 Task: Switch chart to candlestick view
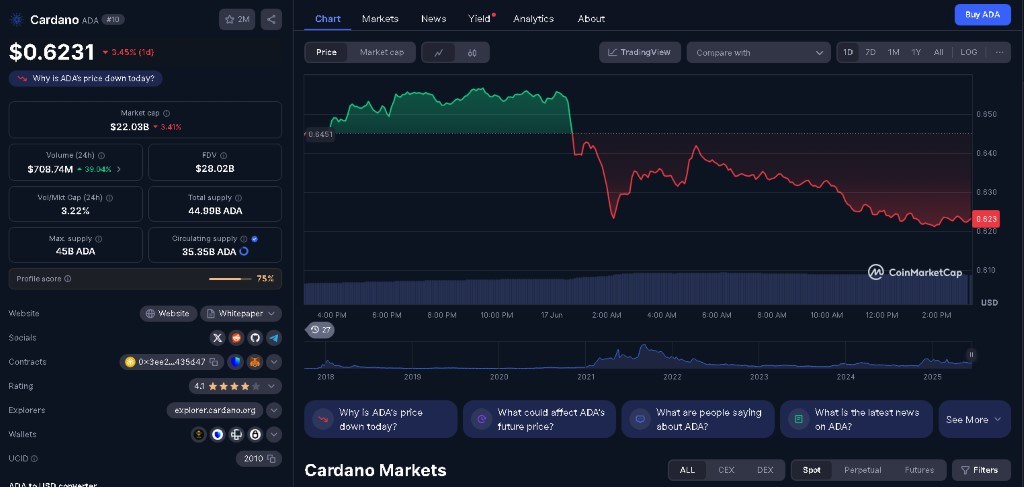pyautogui.click(x=472, y=53)
